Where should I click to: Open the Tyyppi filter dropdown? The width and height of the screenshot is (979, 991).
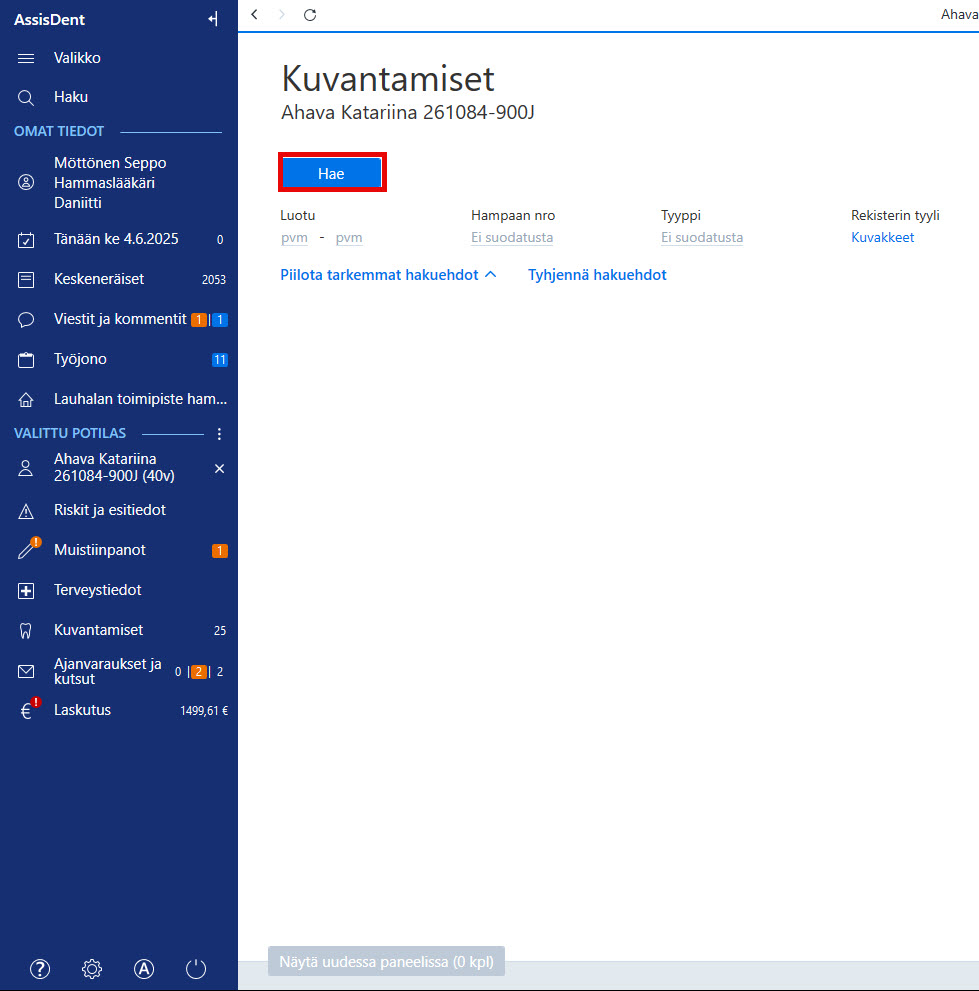702,238
